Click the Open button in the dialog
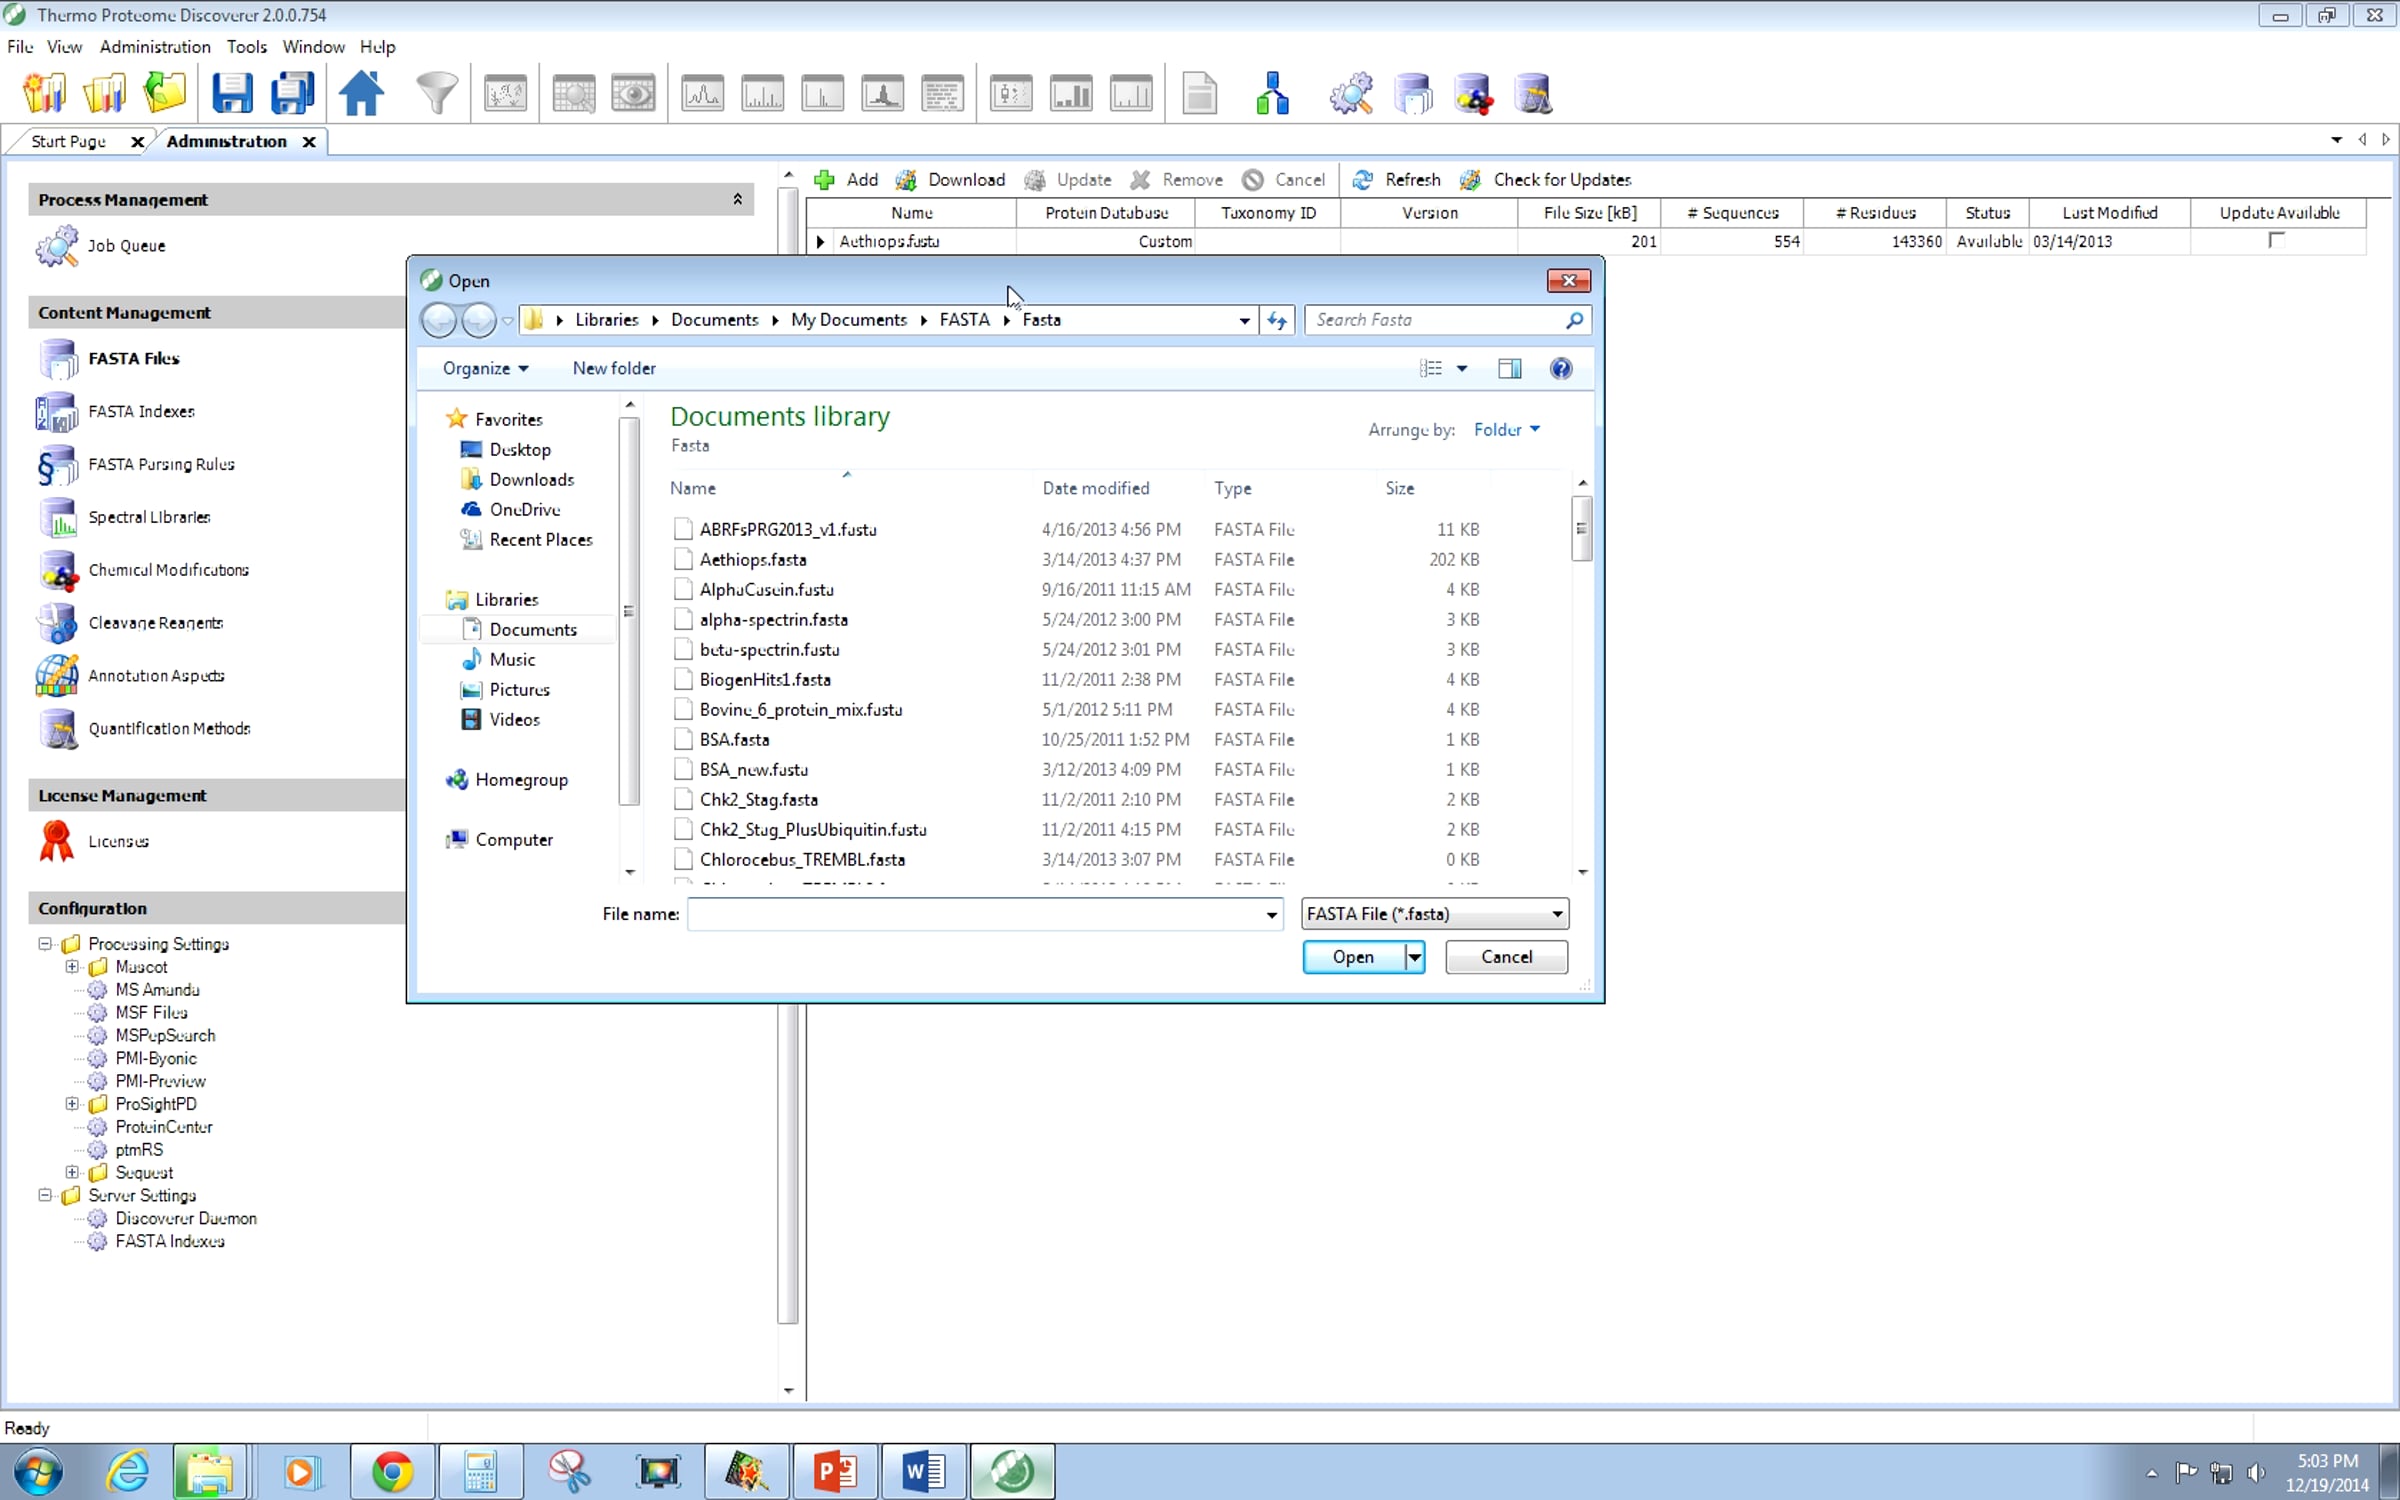 1353,957
